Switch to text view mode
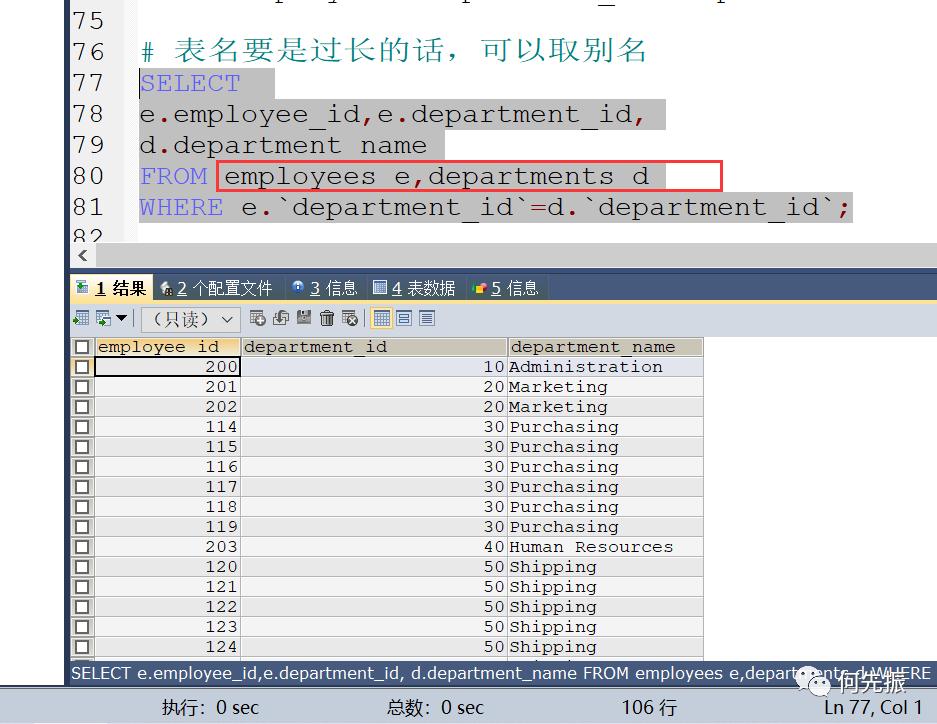 [427, 318]
